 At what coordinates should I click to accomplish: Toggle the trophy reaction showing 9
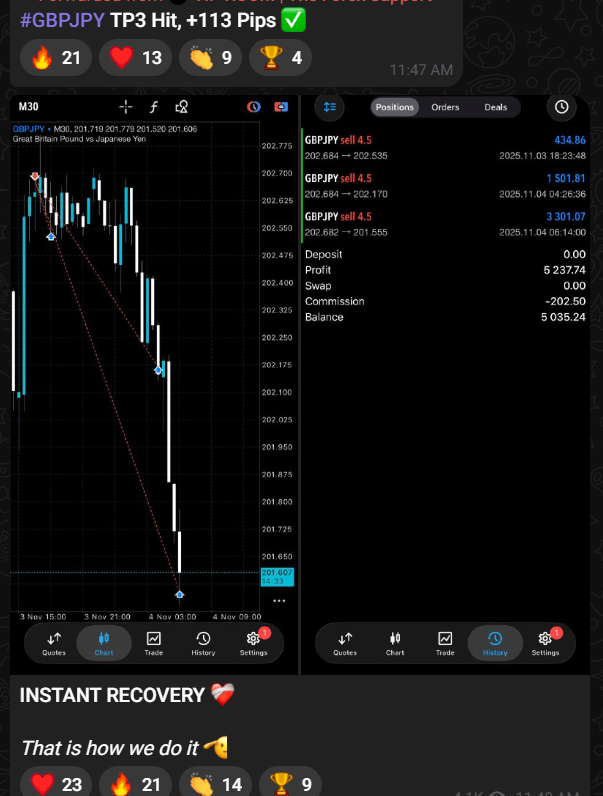(x=291, y=784)
